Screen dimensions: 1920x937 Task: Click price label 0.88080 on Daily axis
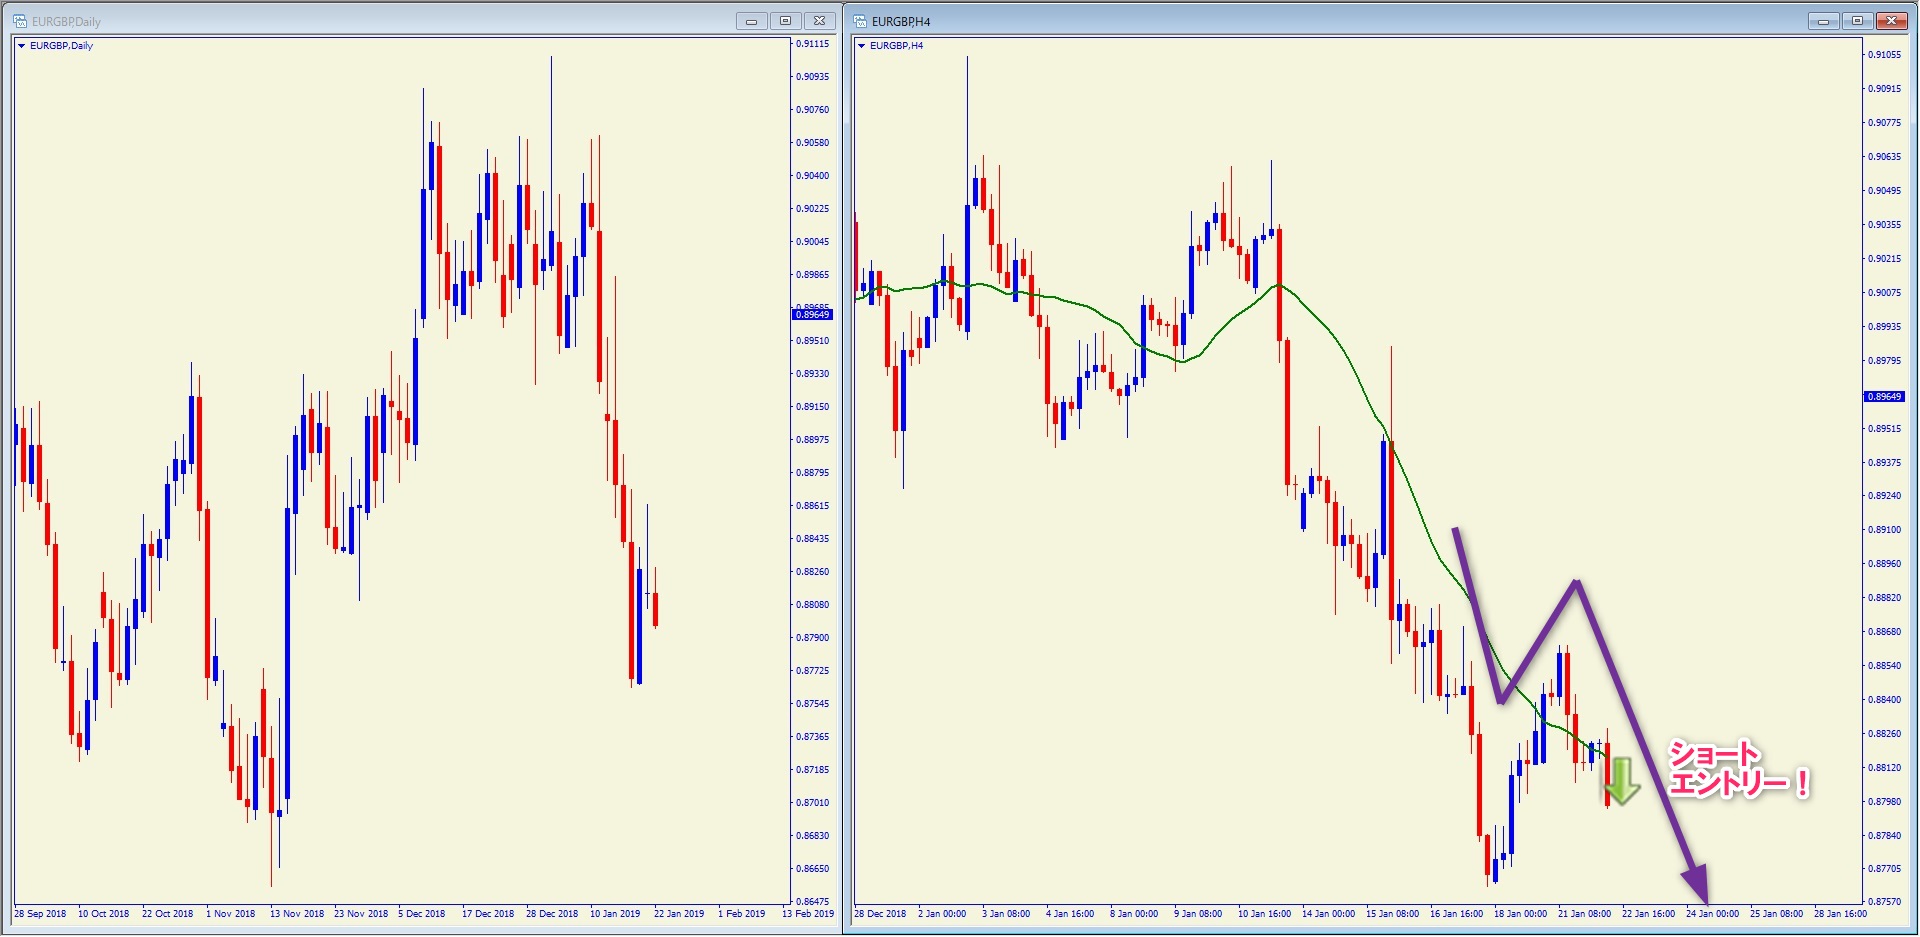coord(812,605)
